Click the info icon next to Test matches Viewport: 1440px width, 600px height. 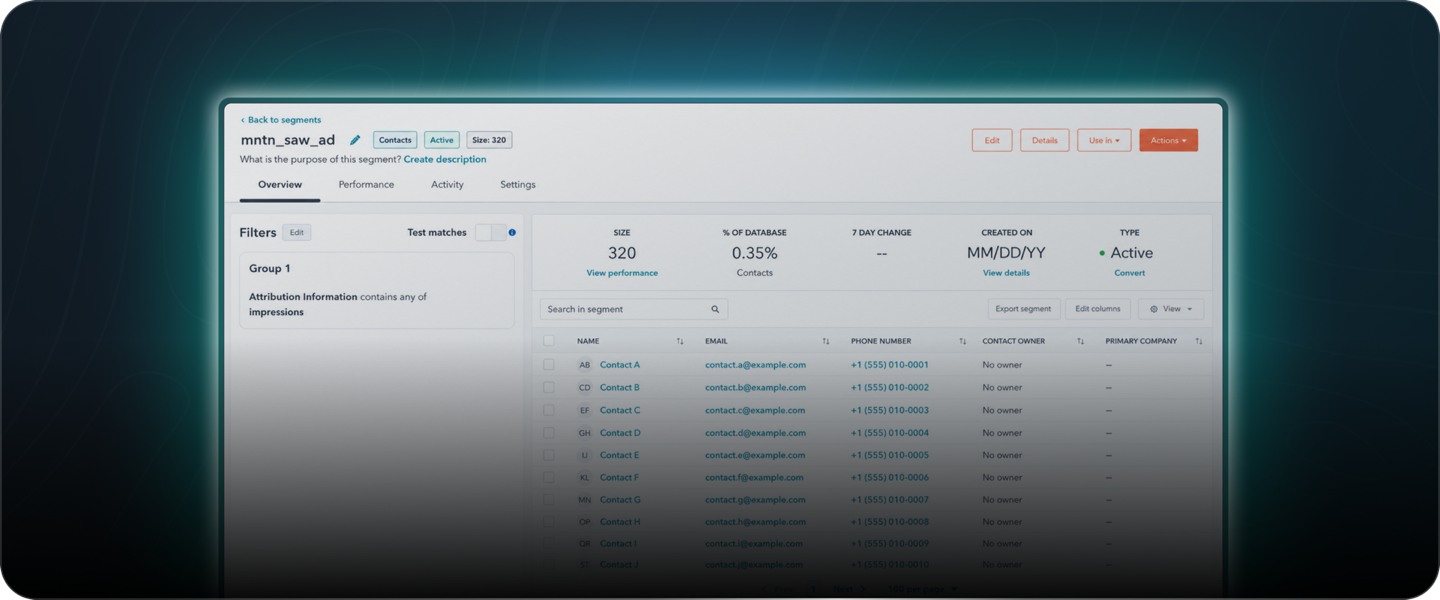point(512,232)
